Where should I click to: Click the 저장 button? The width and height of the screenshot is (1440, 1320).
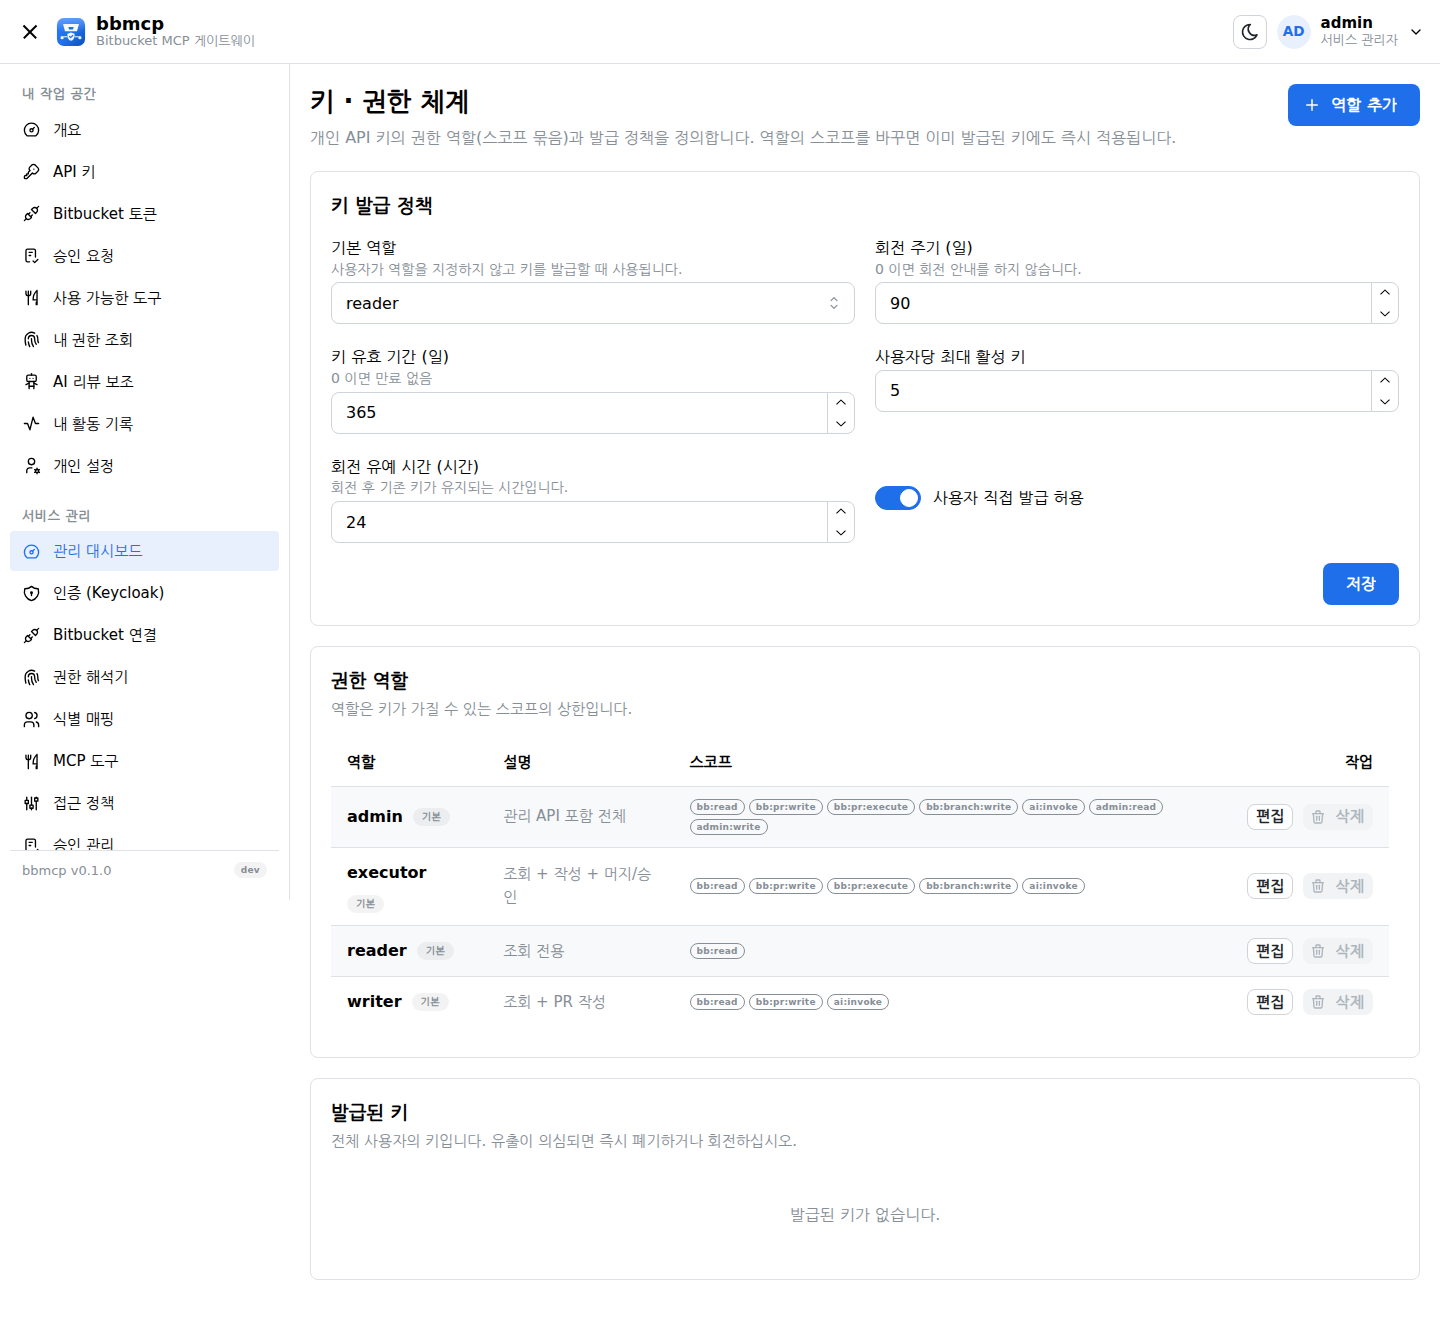[x=1360, y=584]
